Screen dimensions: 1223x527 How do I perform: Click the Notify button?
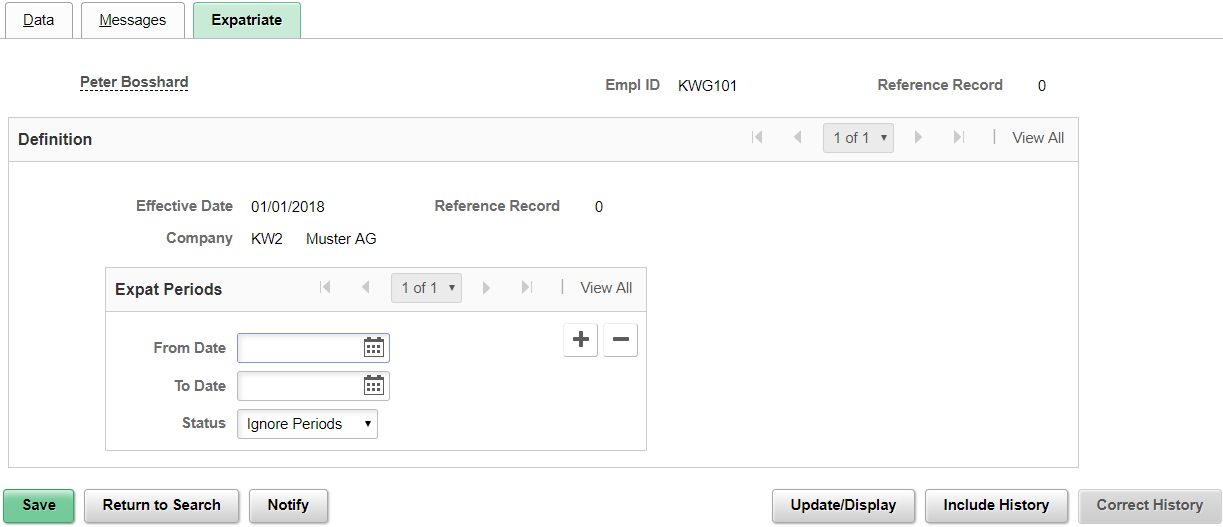click(288, 505)
